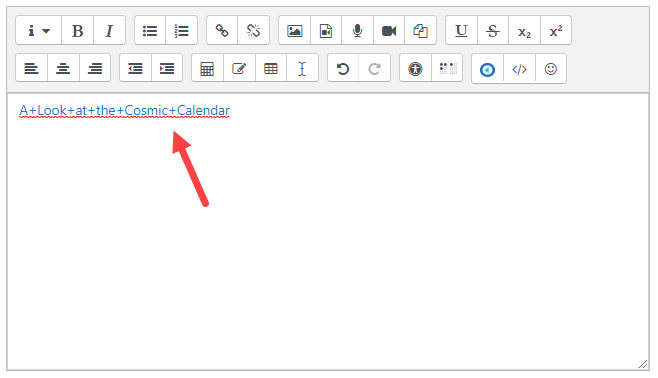The image size is (658, 378).
Task: Click the A+Look+at+the+Cosmic+Calendar link
Action: tap(125, 111)
